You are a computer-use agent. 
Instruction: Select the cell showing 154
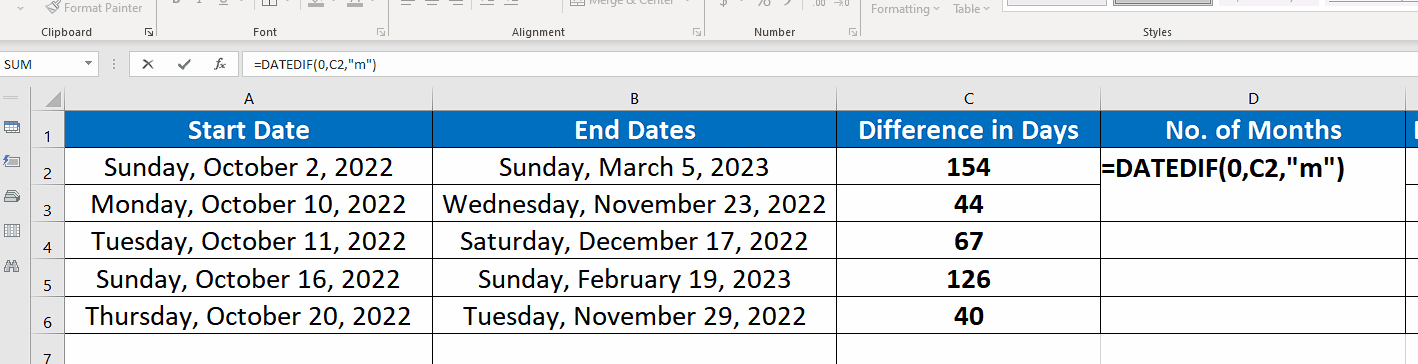tap(968, 168)
